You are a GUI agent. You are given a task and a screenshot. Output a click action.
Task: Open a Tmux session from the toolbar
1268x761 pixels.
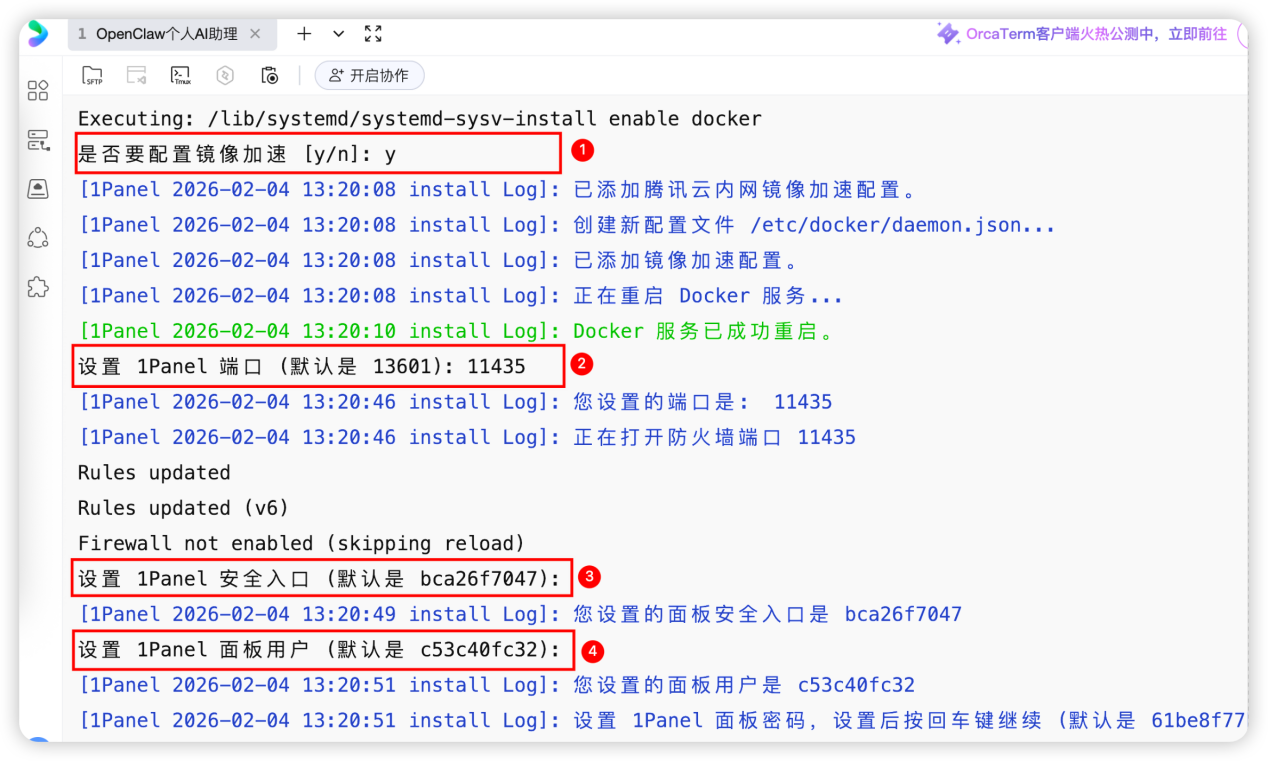(x=181, y=75)
